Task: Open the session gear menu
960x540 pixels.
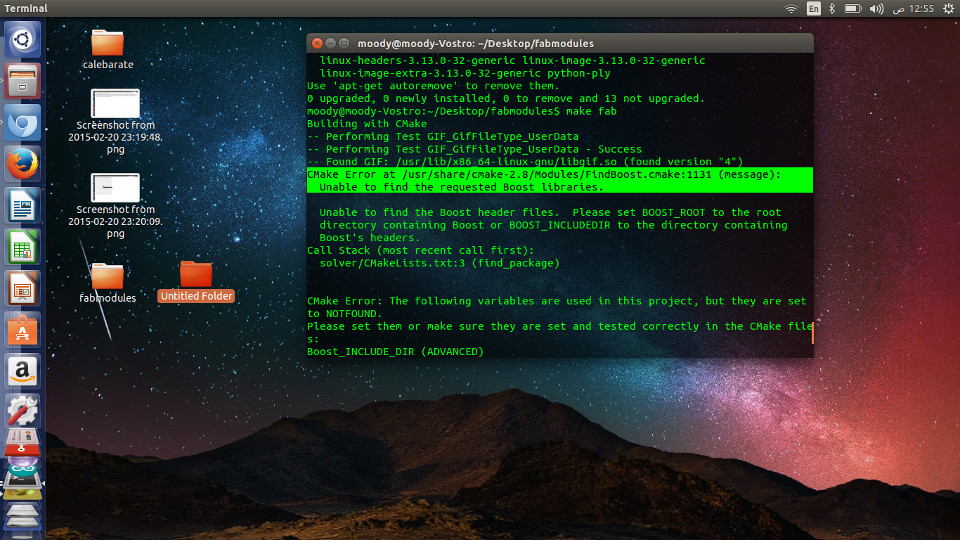Action: [948, 9]
